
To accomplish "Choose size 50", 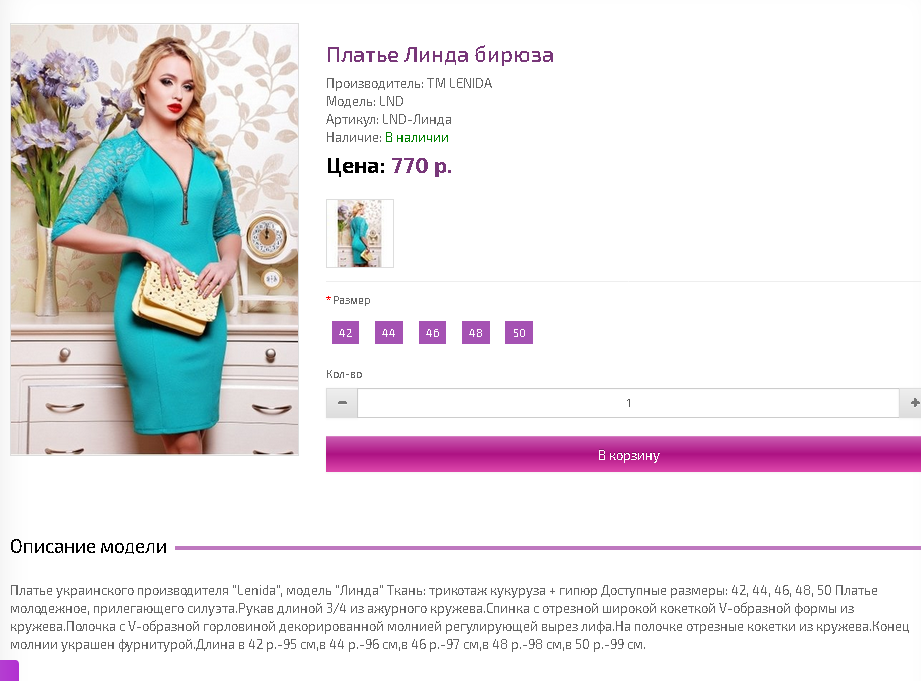I will coord(519,333).
